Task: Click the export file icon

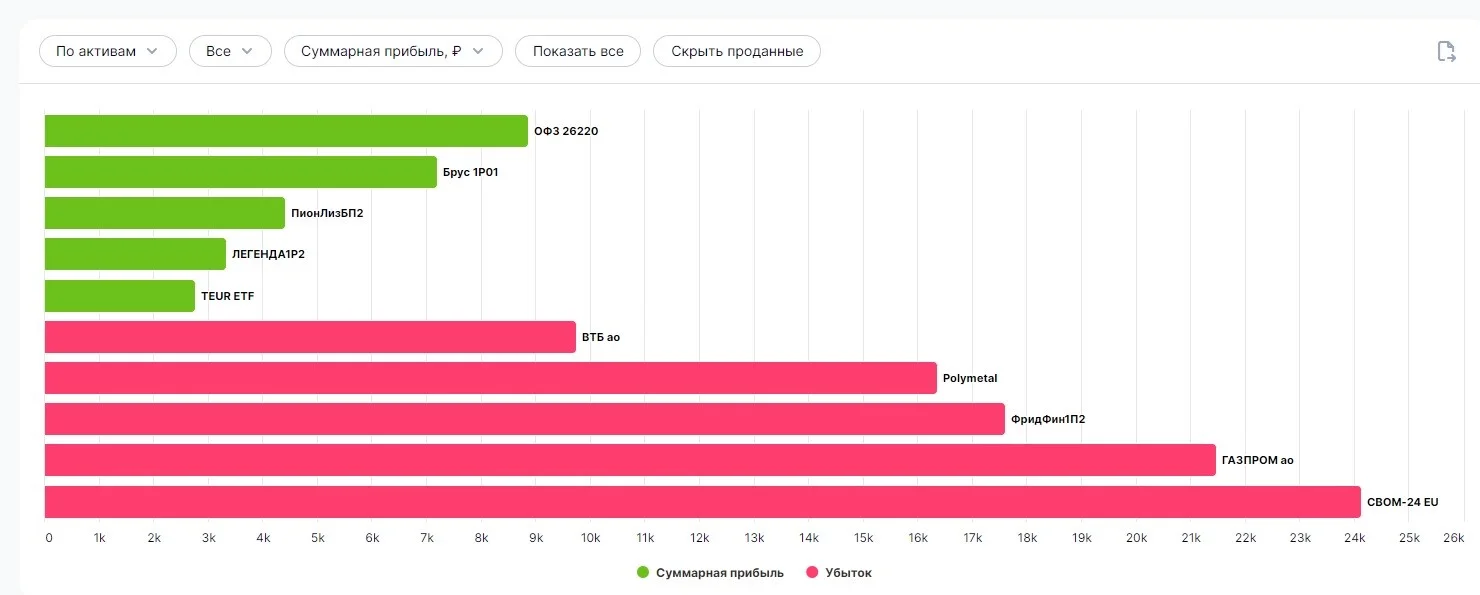Action: pyautogui.click(x=1446, y=52)
